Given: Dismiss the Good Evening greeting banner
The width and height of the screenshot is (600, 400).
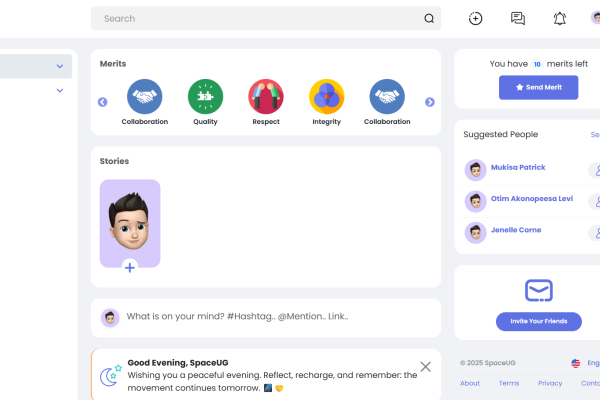Looking at the screenshot, I should coord(426,367).
